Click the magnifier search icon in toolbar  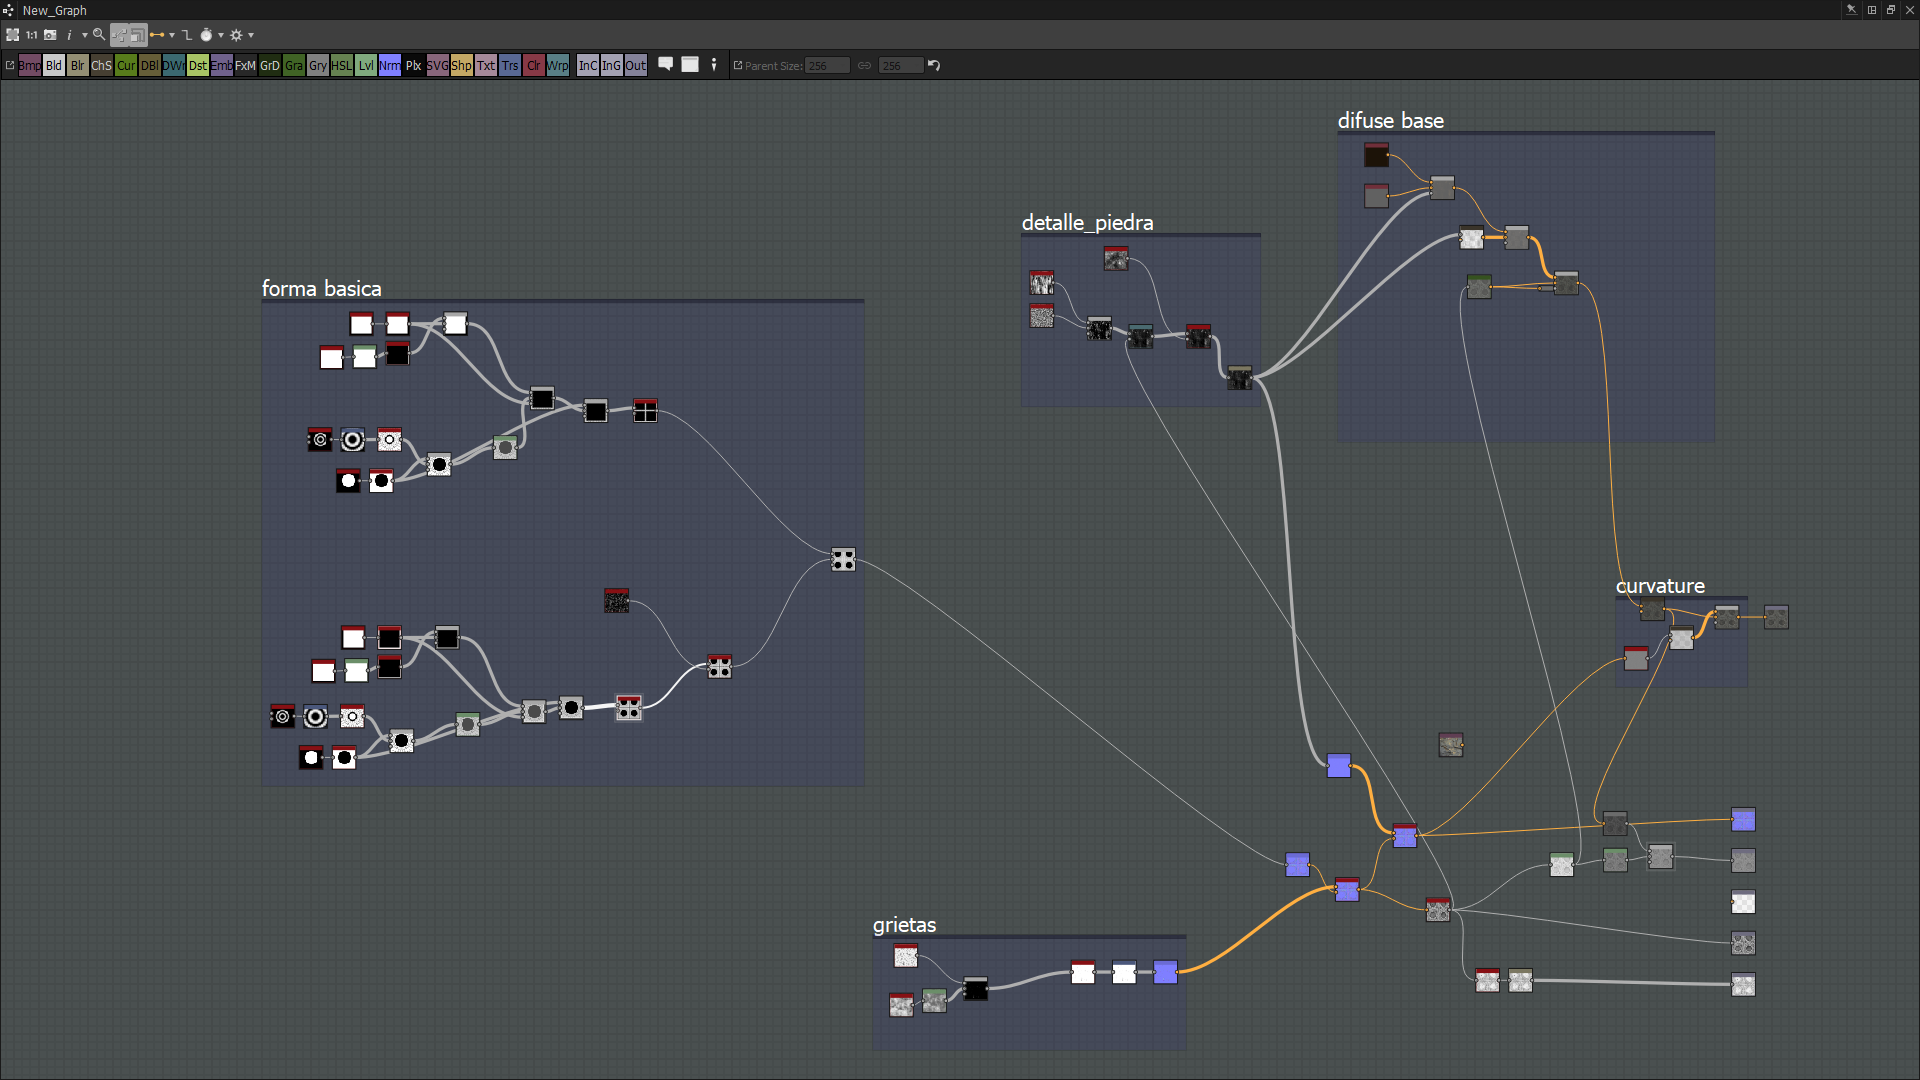pyautogui.click(x=99, y=35)
